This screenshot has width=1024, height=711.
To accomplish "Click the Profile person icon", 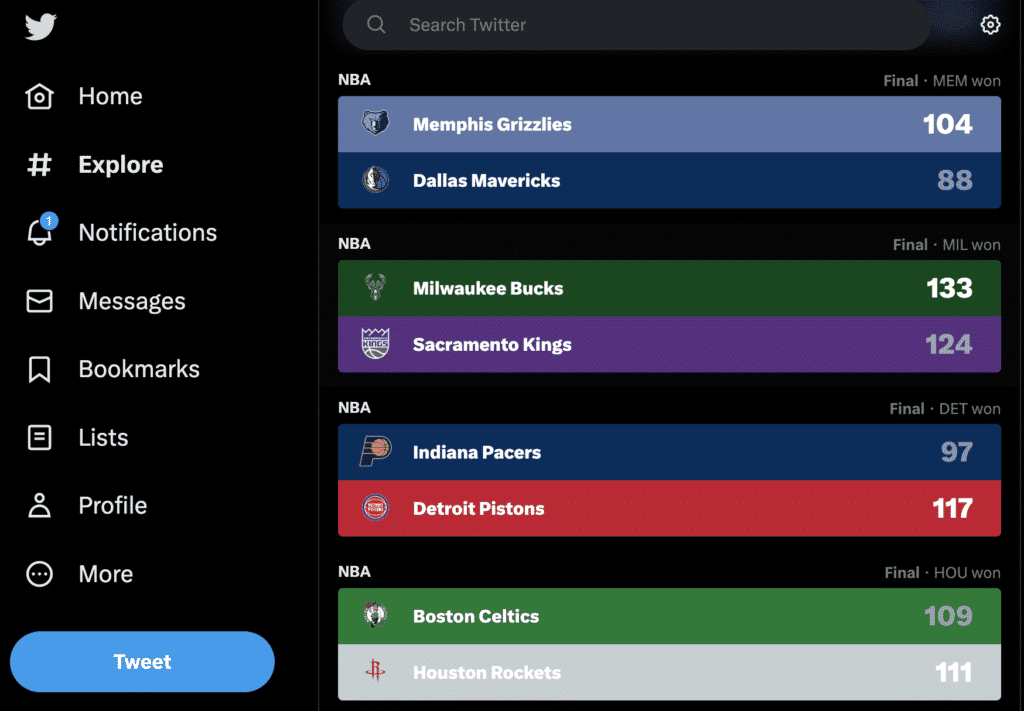I will click(x=39, y=505).
